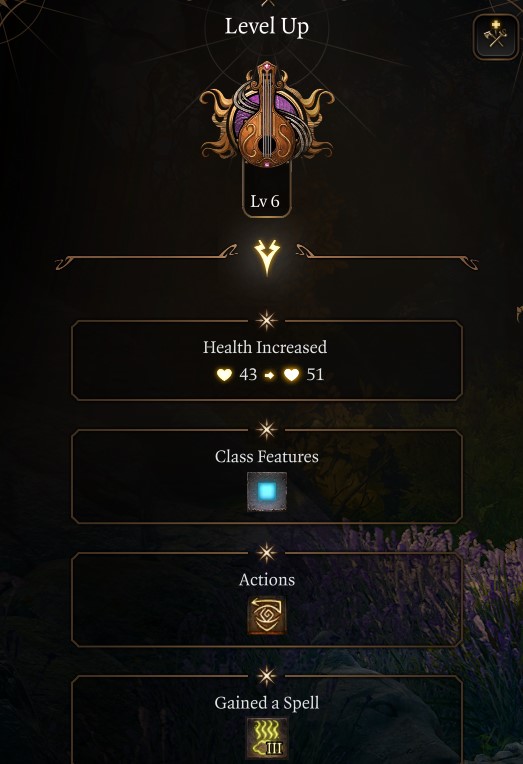Click the star ornament above Gained a Spell
Viewport: 523px width, 764px height.
click(x=267, y=676)
